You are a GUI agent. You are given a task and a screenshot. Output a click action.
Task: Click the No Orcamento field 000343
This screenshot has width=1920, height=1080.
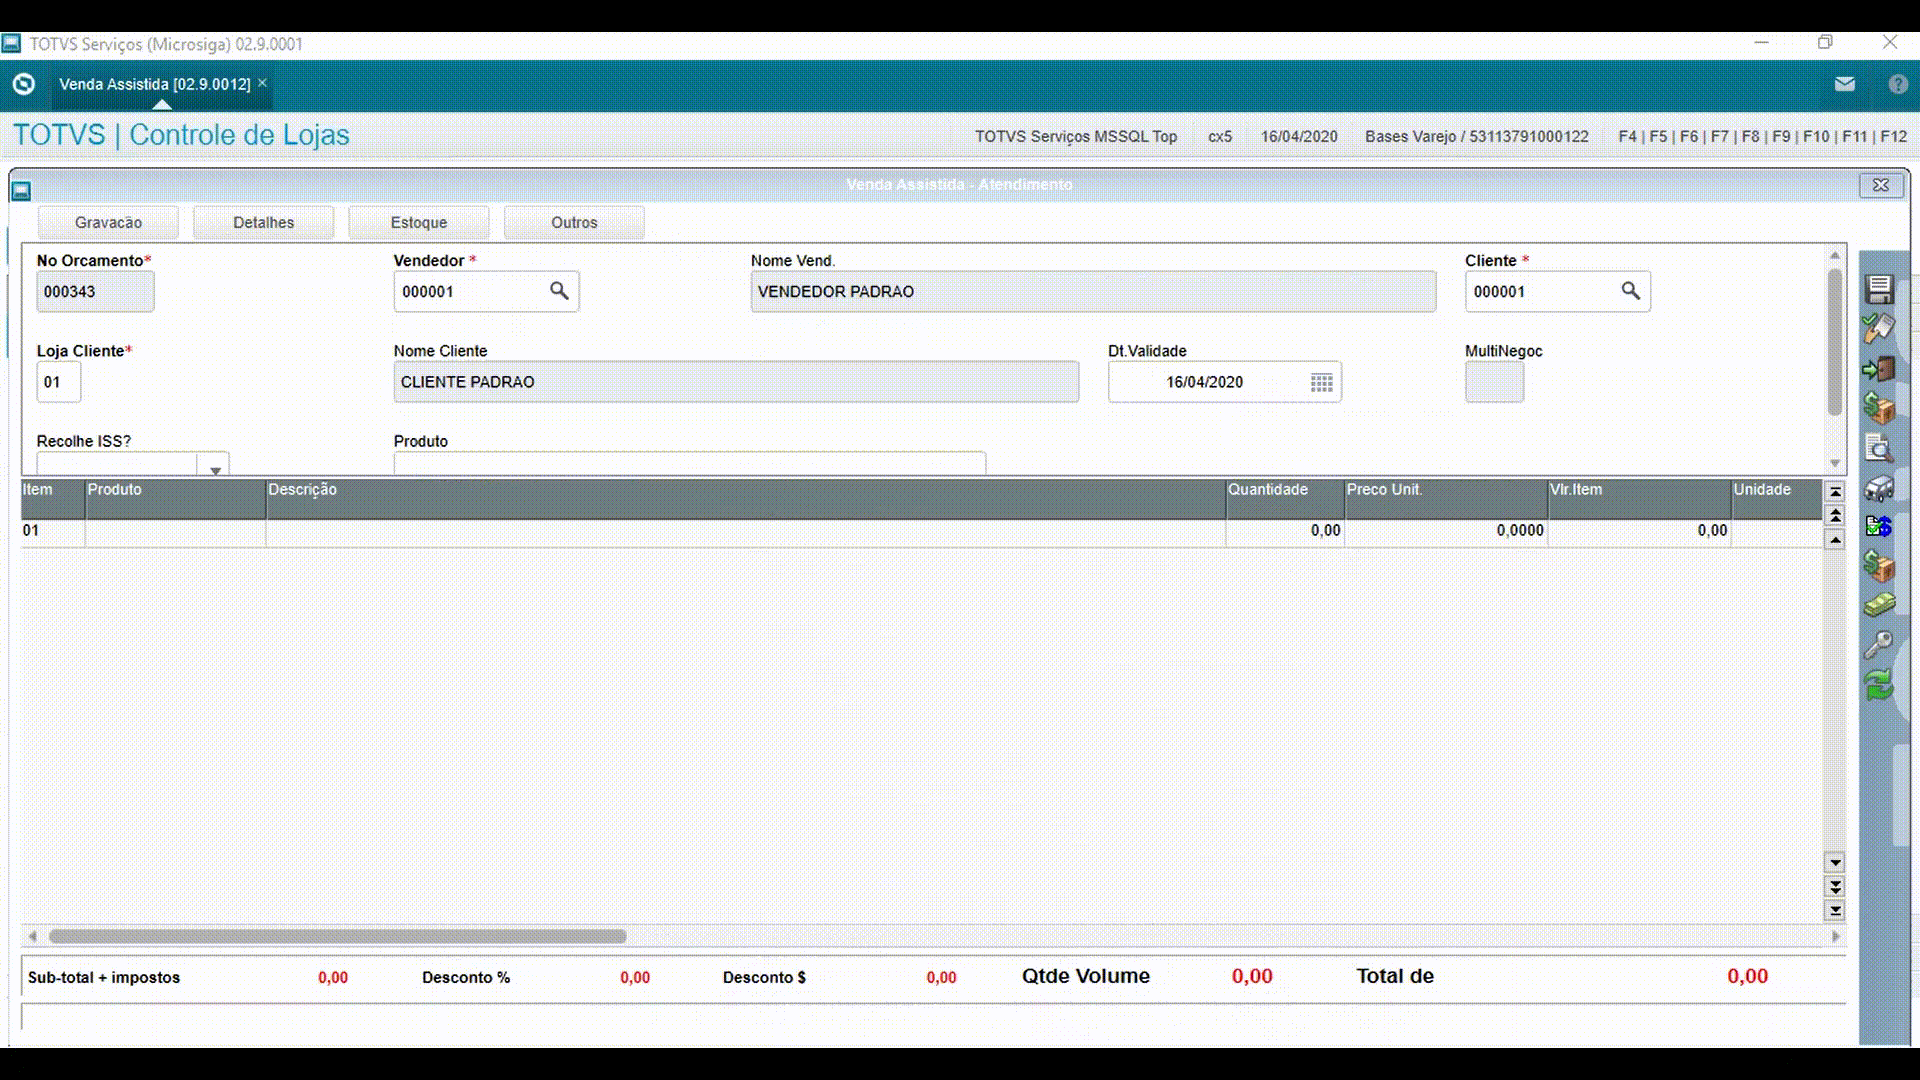(x=95, y=292)
